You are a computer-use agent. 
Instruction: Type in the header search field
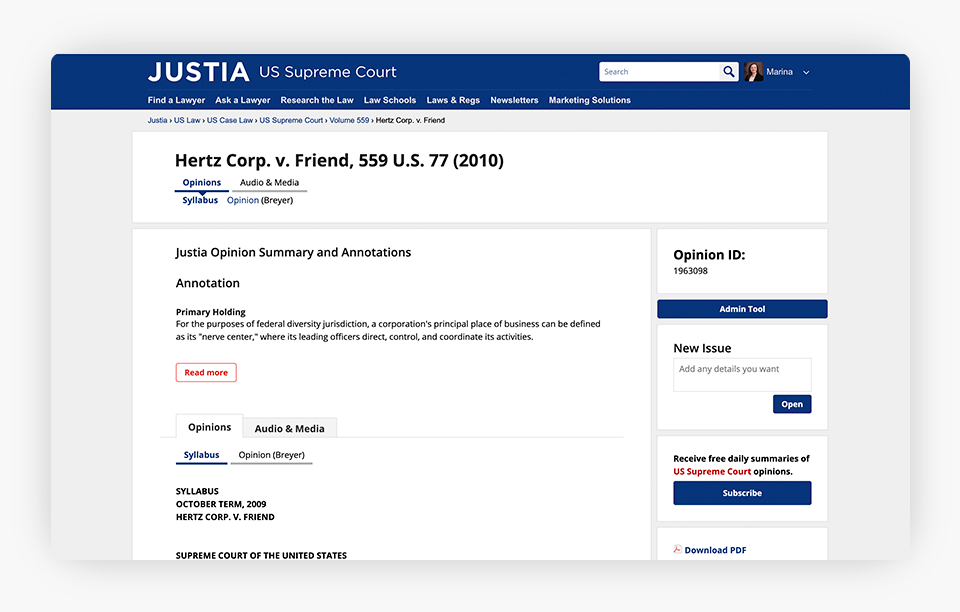(x=660, y=72)
